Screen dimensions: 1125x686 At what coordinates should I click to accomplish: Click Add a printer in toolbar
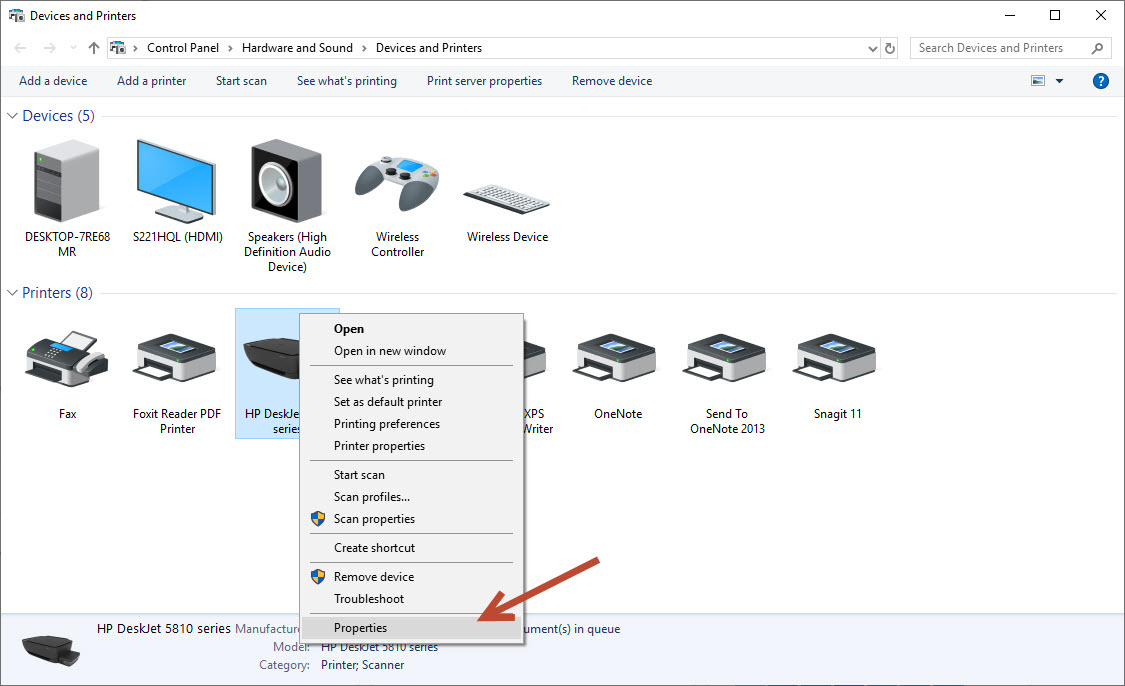point(151,81)
